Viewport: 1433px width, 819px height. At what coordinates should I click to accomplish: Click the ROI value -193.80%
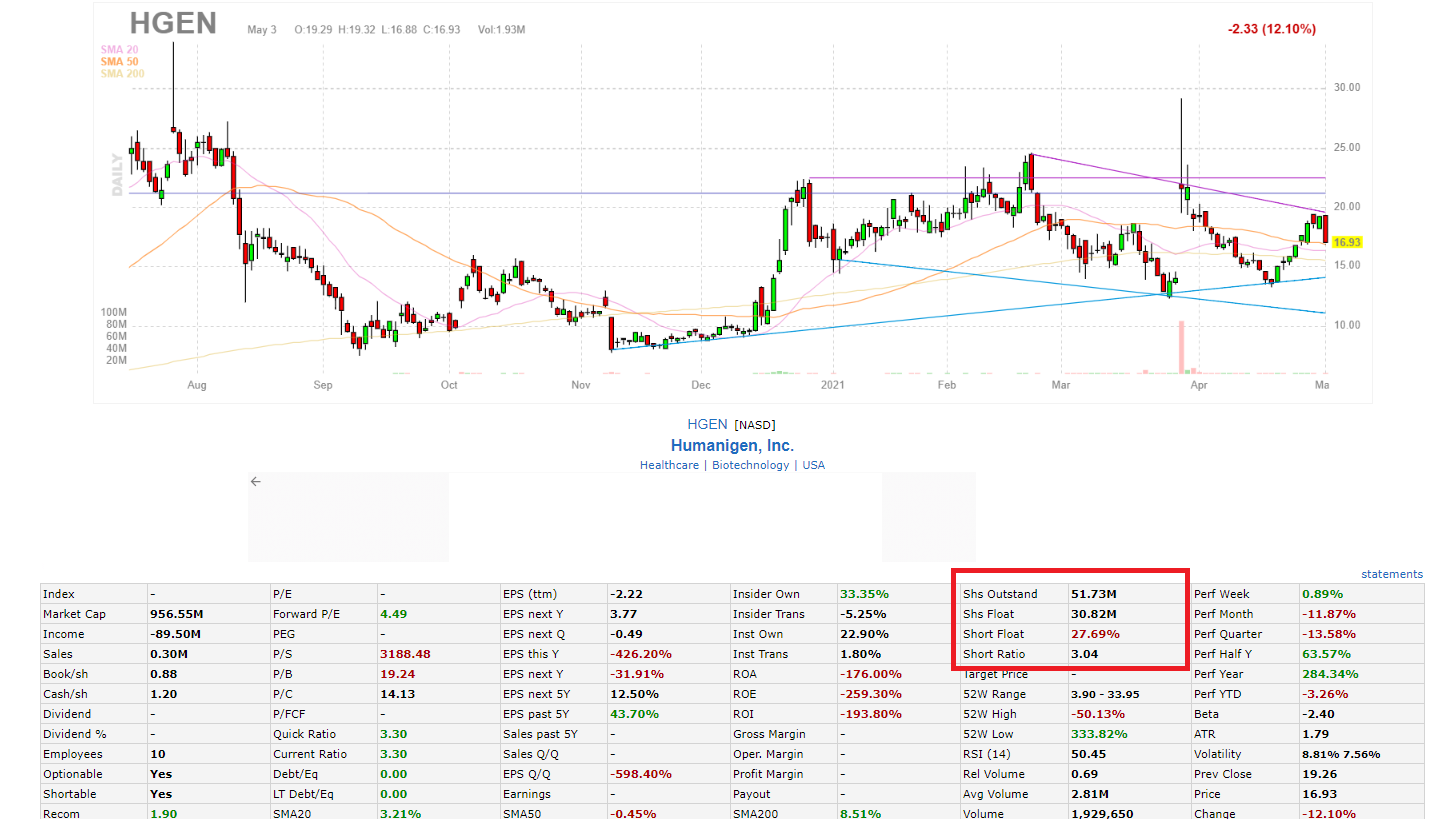pyautogui.click(x=871, y=714)
